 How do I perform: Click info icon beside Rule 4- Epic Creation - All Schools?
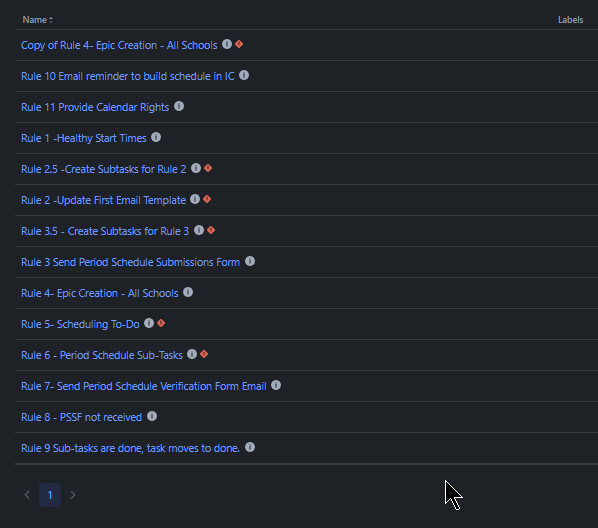tap(188, 292)
